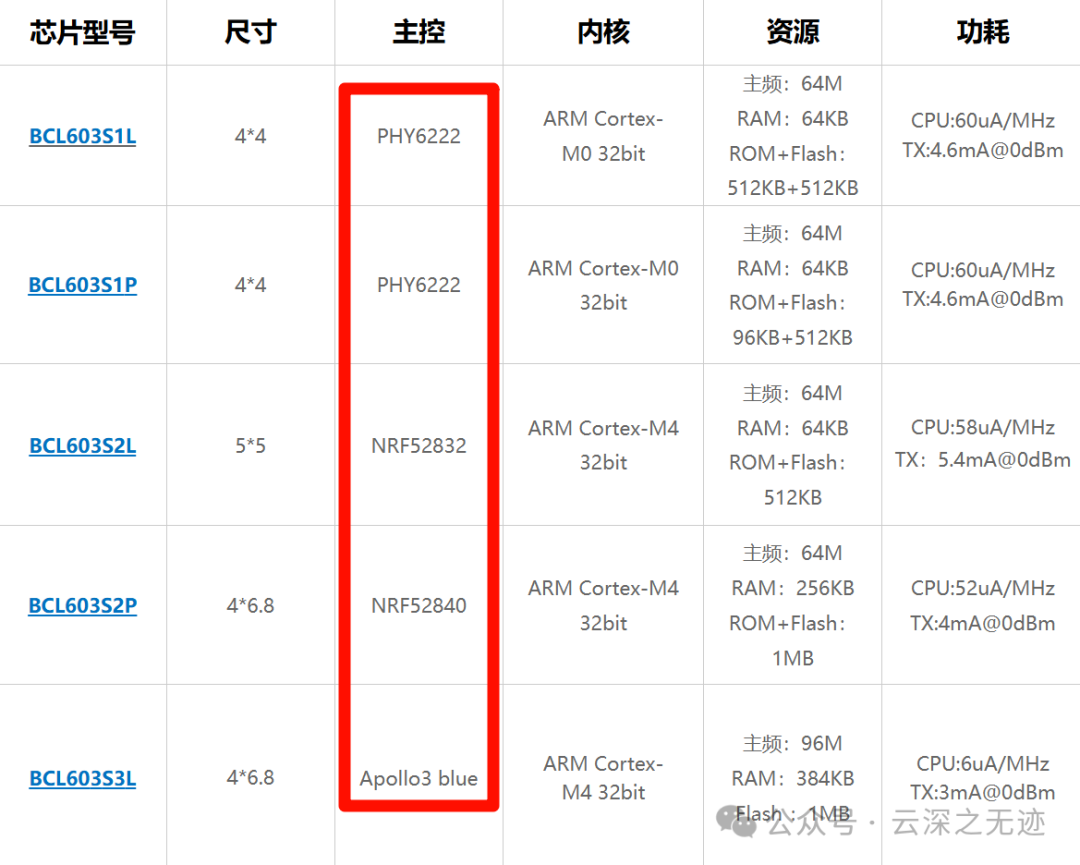Click PHY6222 in the BCL603S1L row
Image resolution: width=1080 pixels, height=865 pixels.
[419, 136]
